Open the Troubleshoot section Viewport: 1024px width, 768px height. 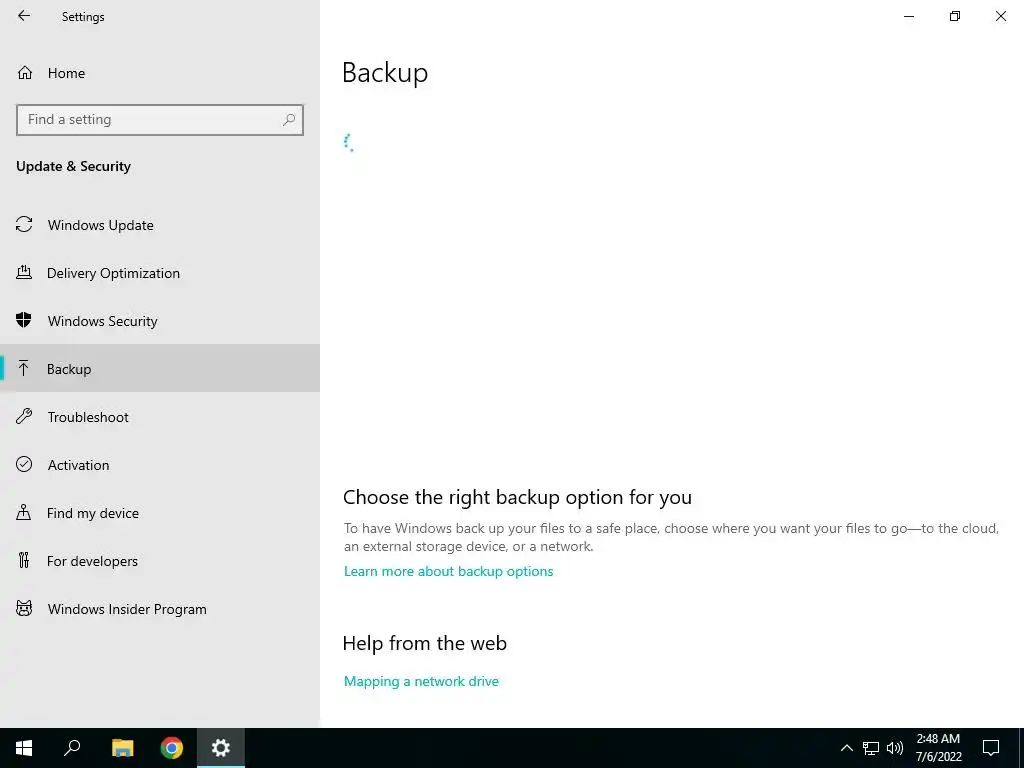pos(160,417)
